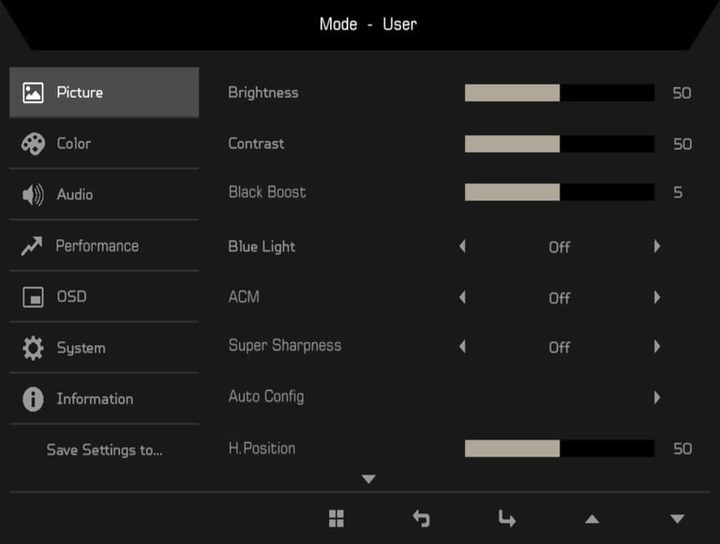This screenshot has width=720, height=544.
Task: Show more settings with the down triangle below H.Position
Action: pyautogui.click(x=368, y=480)
